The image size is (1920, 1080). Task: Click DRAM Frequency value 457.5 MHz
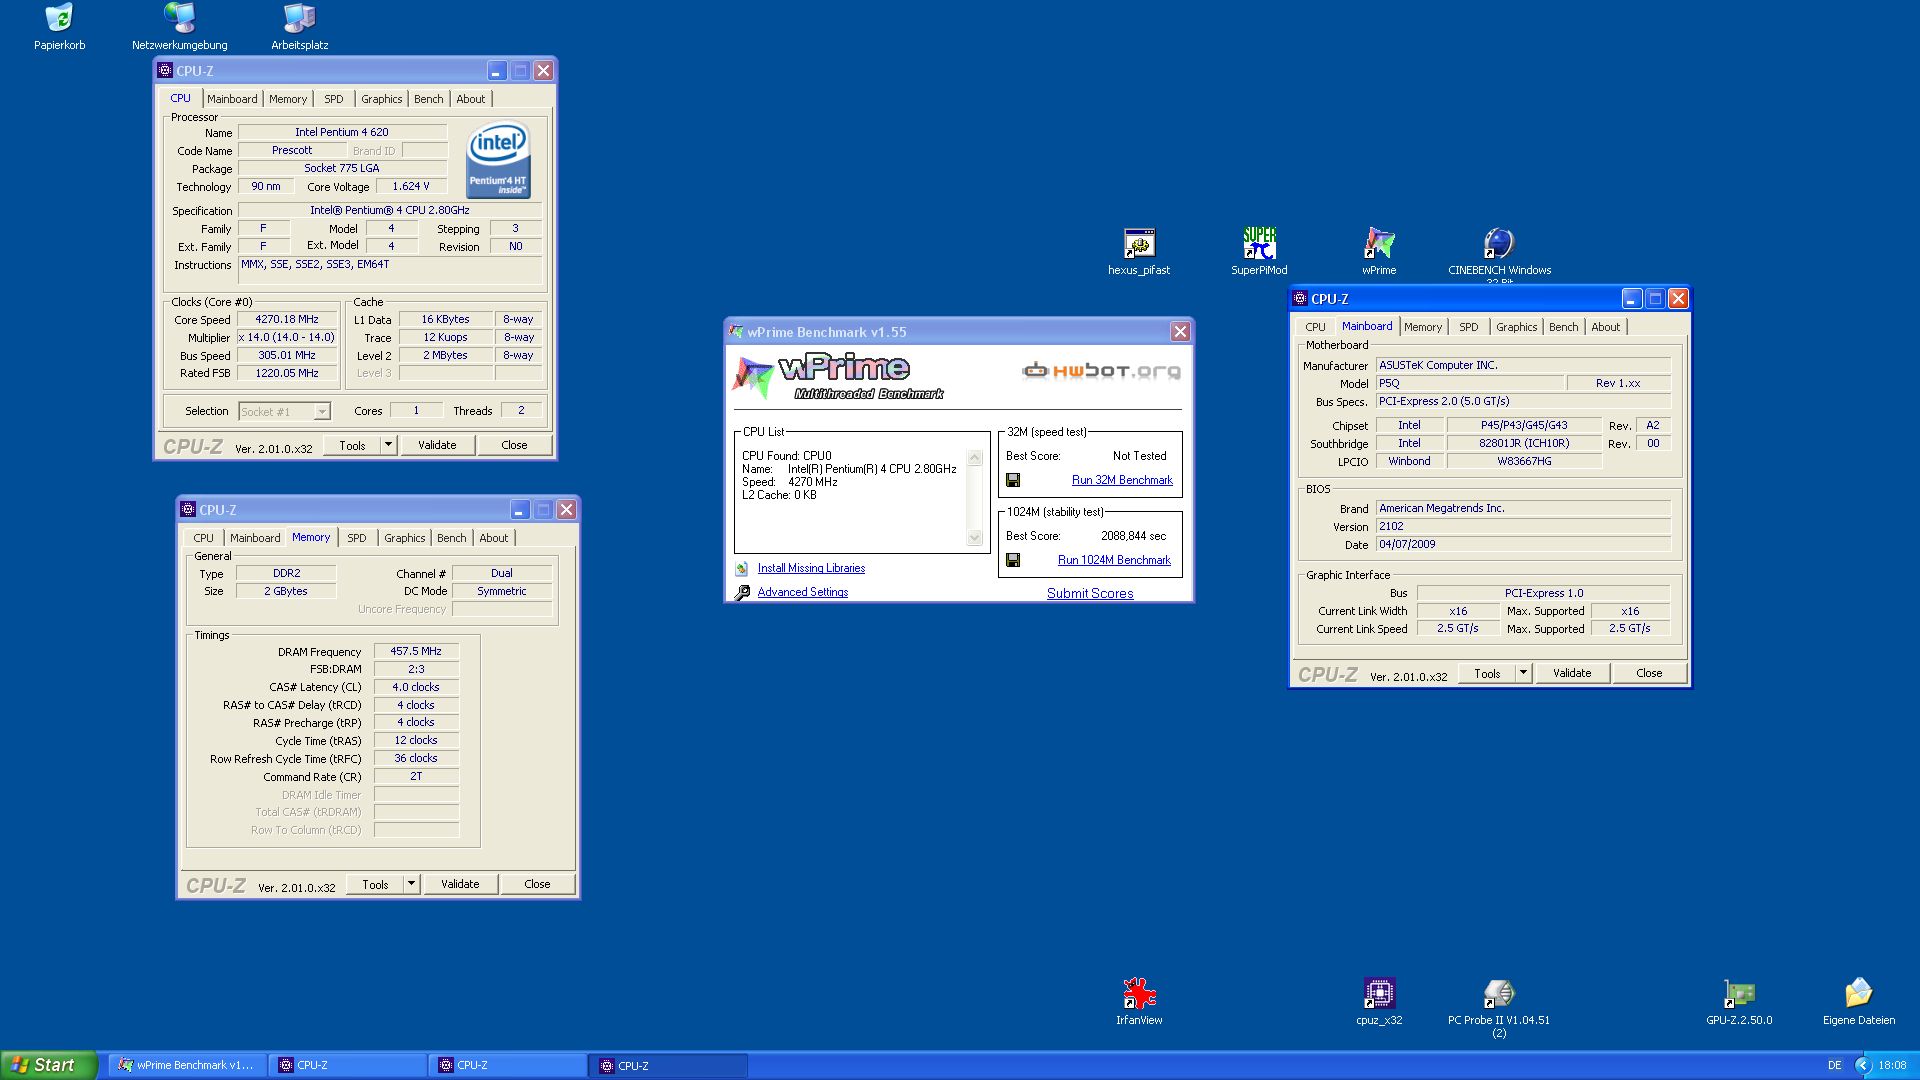416,651
